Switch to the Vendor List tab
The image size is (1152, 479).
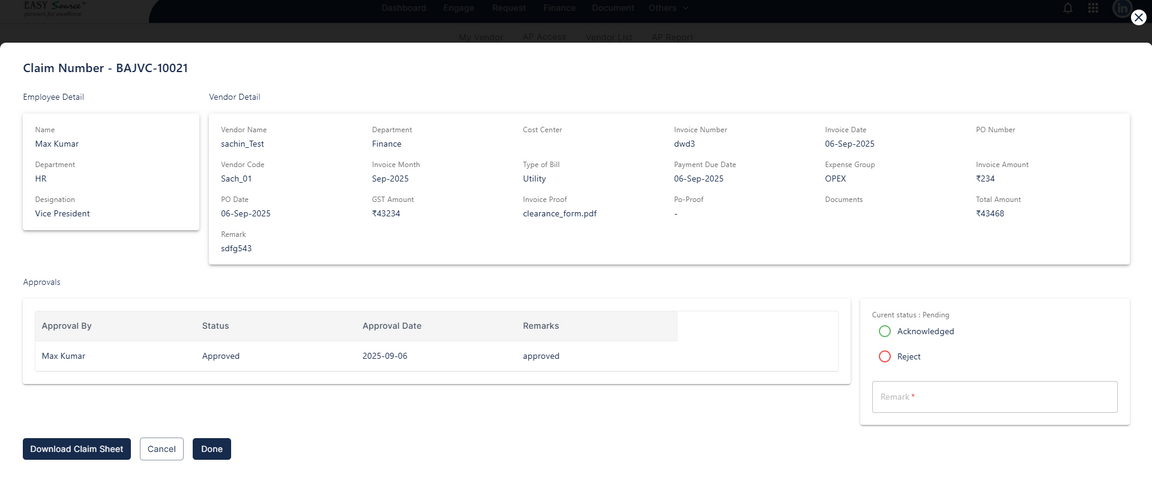point(608,37)
